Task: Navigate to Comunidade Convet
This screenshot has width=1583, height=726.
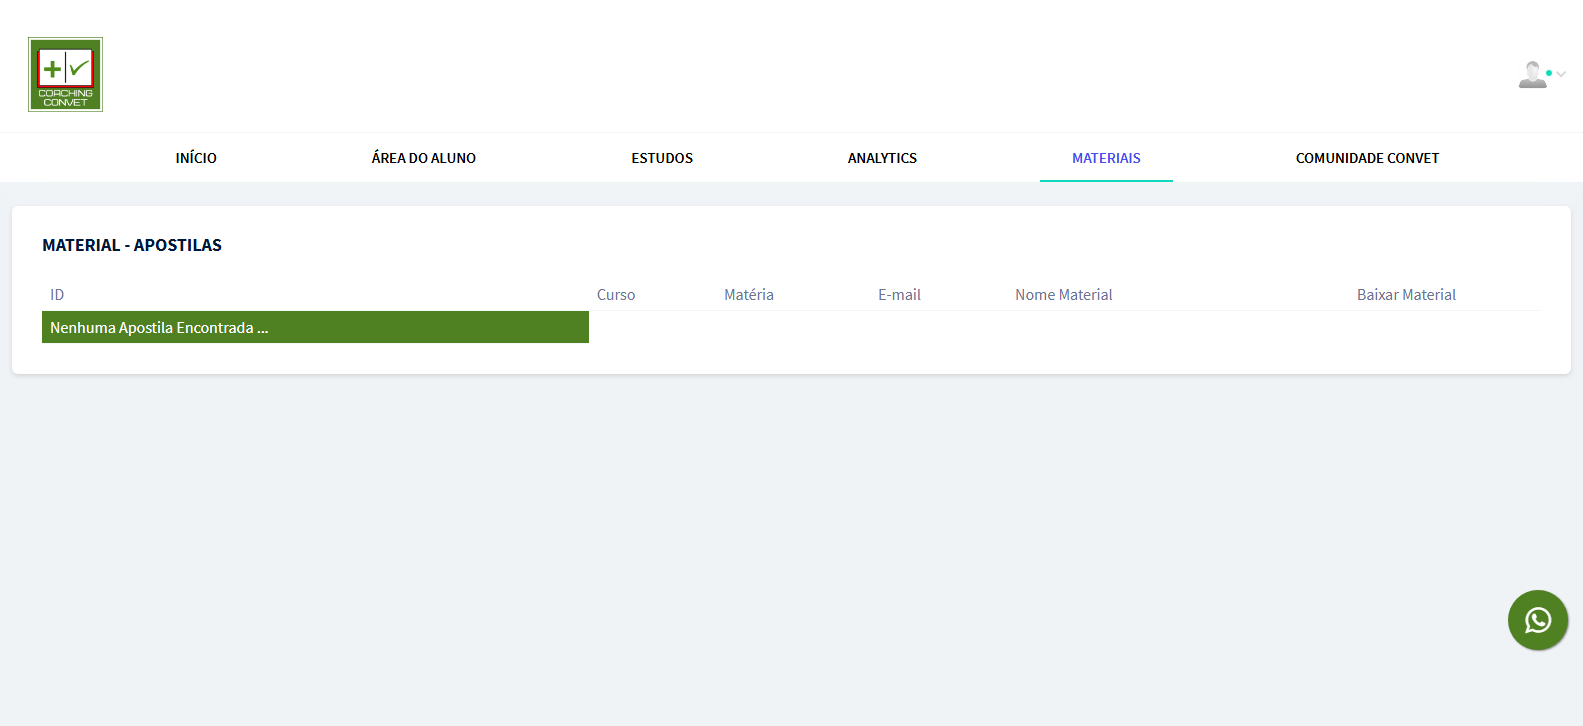Action: [x=1367, y=158]
